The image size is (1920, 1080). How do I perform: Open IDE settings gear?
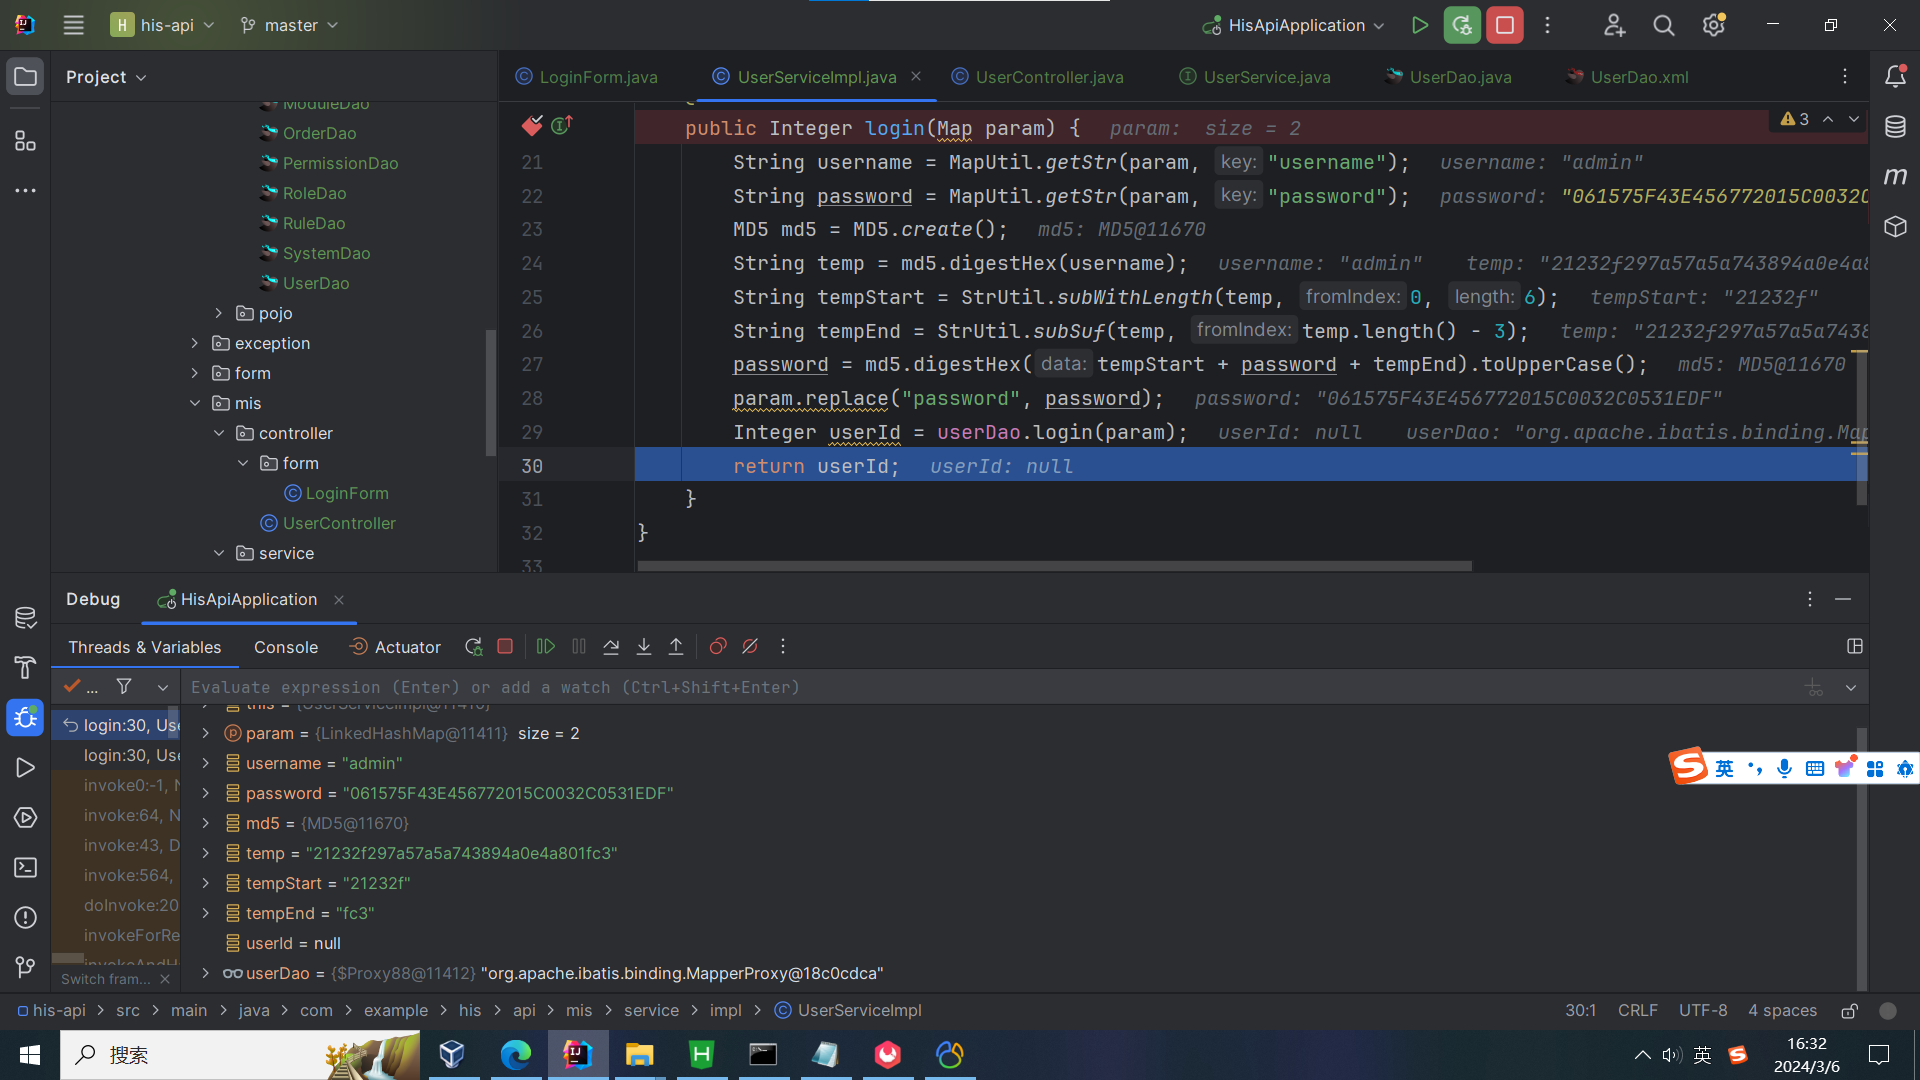pos(1714,25)
